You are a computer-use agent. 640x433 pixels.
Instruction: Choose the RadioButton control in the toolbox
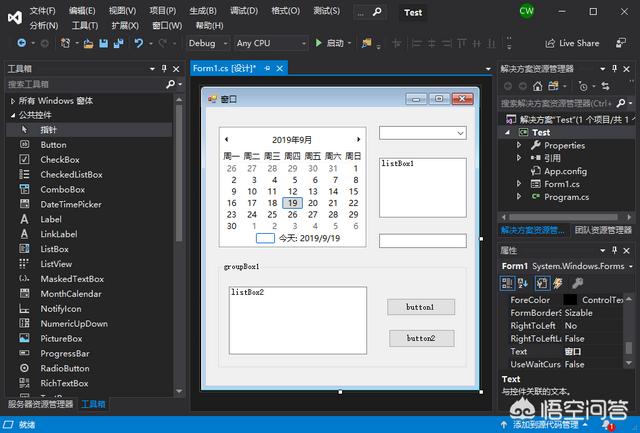point(64,368)
